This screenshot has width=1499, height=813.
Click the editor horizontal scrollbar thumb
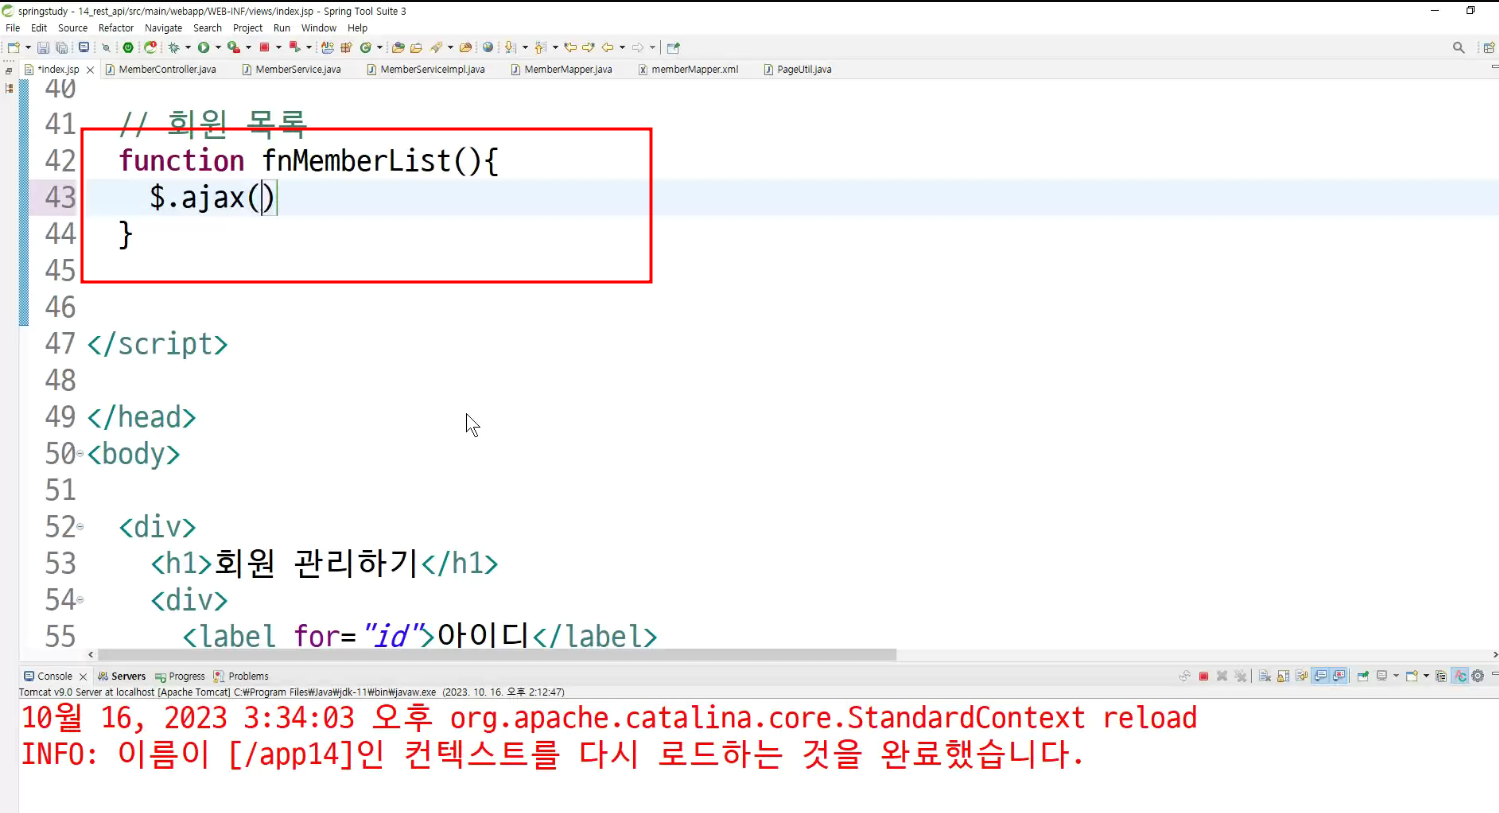pos(496,655)
